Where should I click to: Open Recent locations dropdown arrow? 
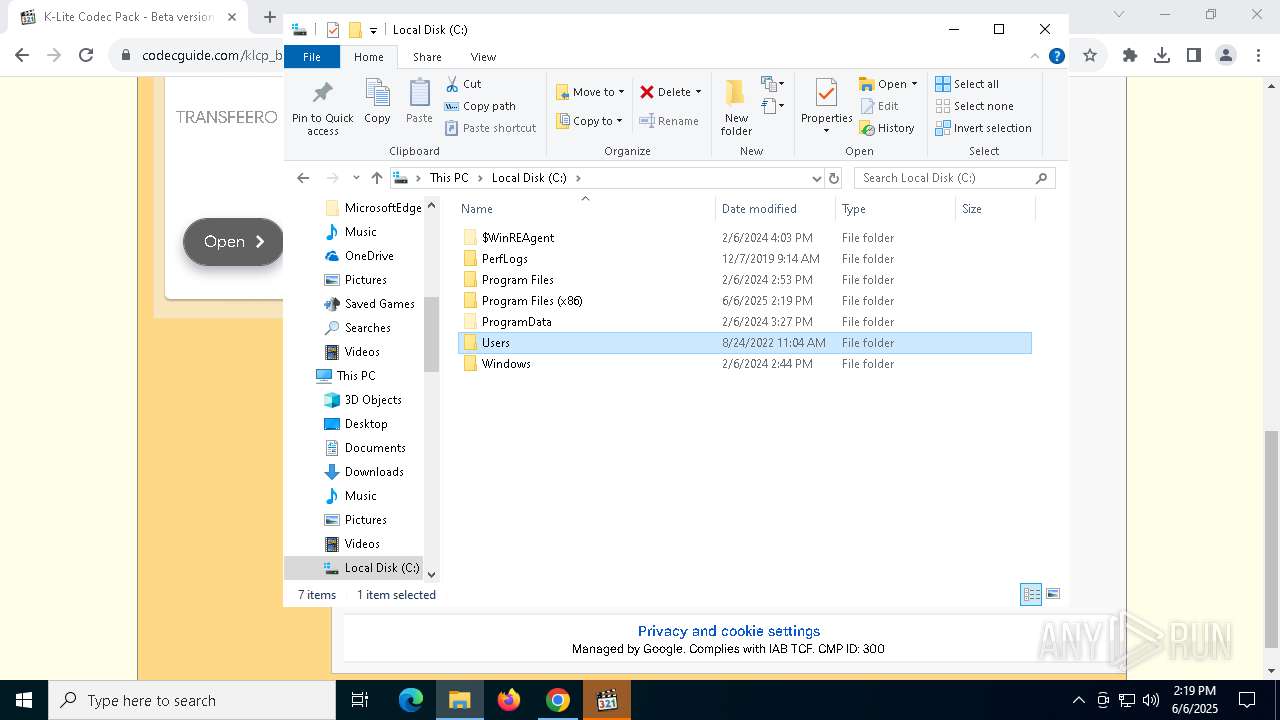356,178
